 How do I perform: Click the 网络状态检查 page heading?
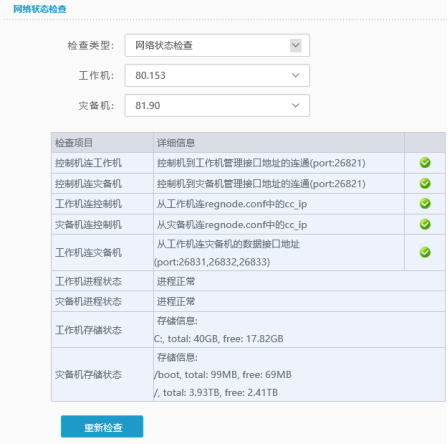(x=40, y=9)
